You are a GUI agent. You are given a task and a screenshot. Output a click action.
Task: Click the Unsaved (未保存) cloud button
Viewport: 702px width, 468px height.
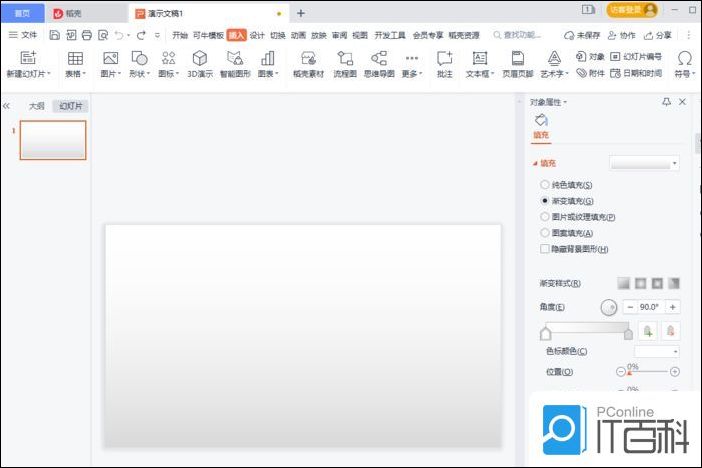click(582, 35)
